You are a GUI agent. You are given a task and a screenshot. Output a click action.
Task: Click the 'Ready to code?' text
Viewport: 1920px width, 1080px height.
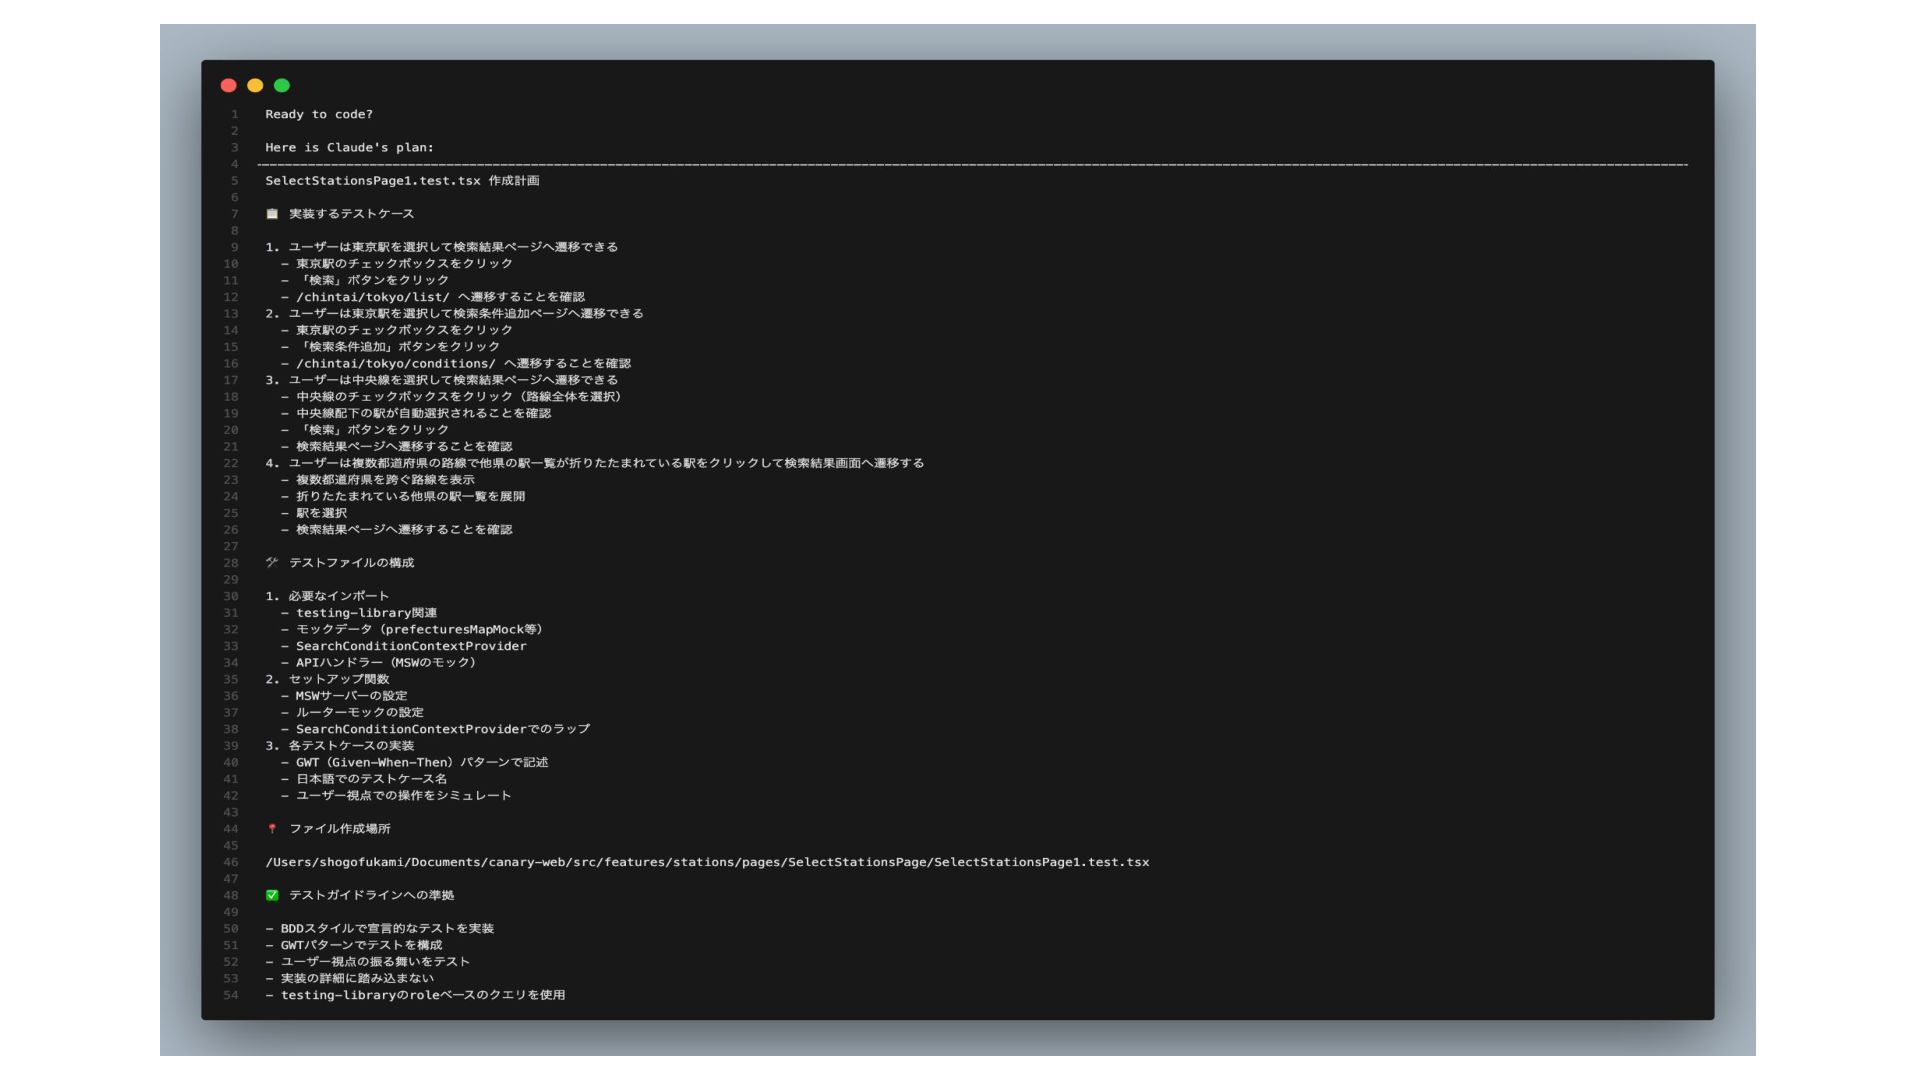pyautogui.click(x=318, y=114)
